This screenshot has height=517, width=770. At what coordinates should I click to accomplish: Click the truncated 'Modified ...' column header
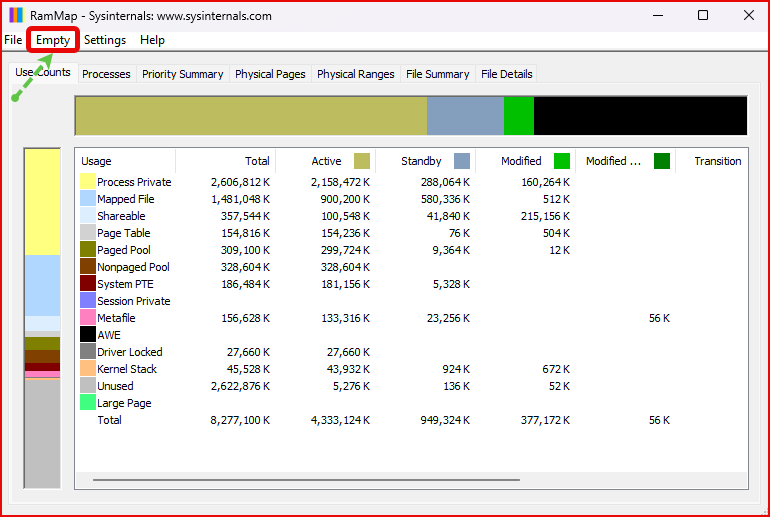click(x=626, y=161)
